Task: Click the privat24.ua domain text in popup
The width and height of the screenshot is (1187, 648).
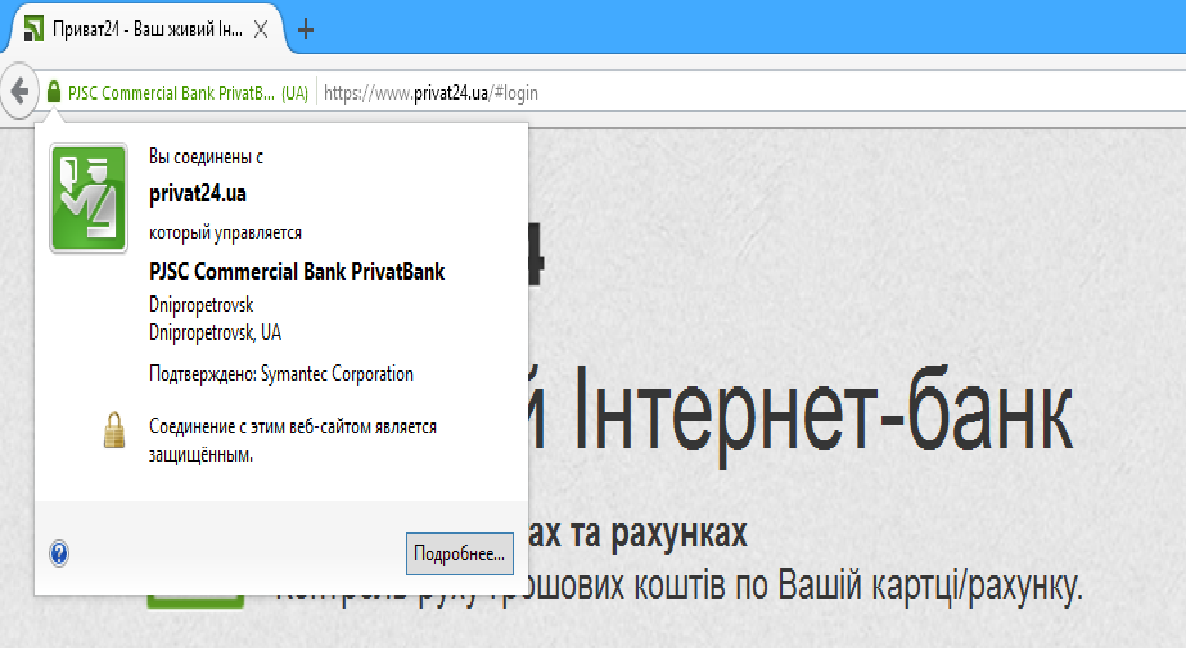Action: [x=198, y=194]
